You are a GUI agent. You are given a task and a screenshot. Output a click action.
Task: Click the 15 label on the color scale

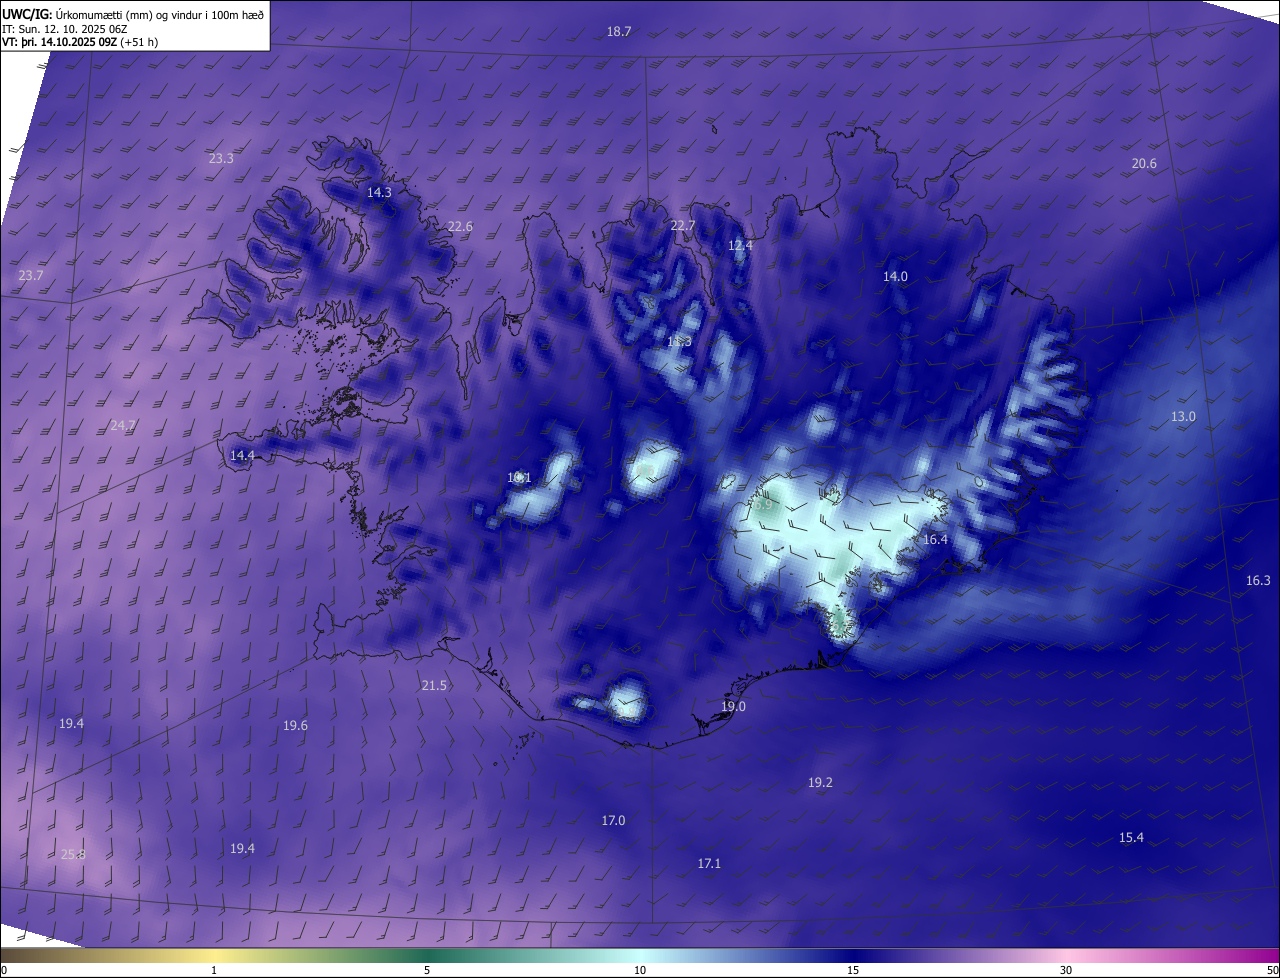853,970
